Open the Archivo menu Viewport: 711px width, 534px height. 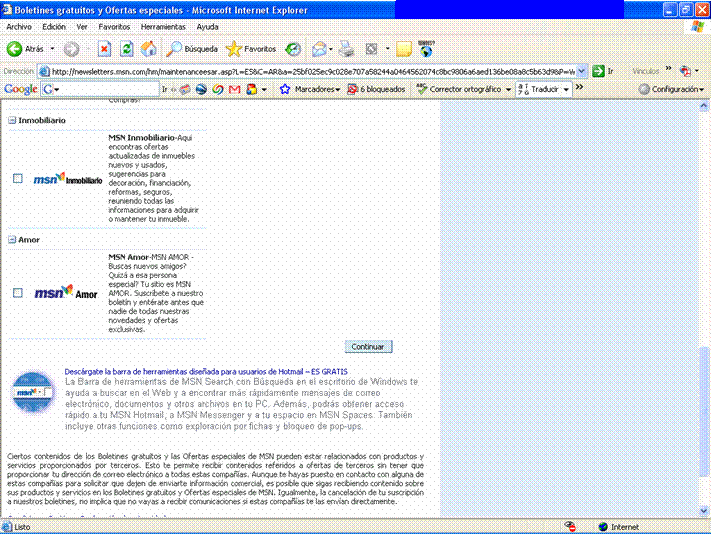click(x=20, y=26)
